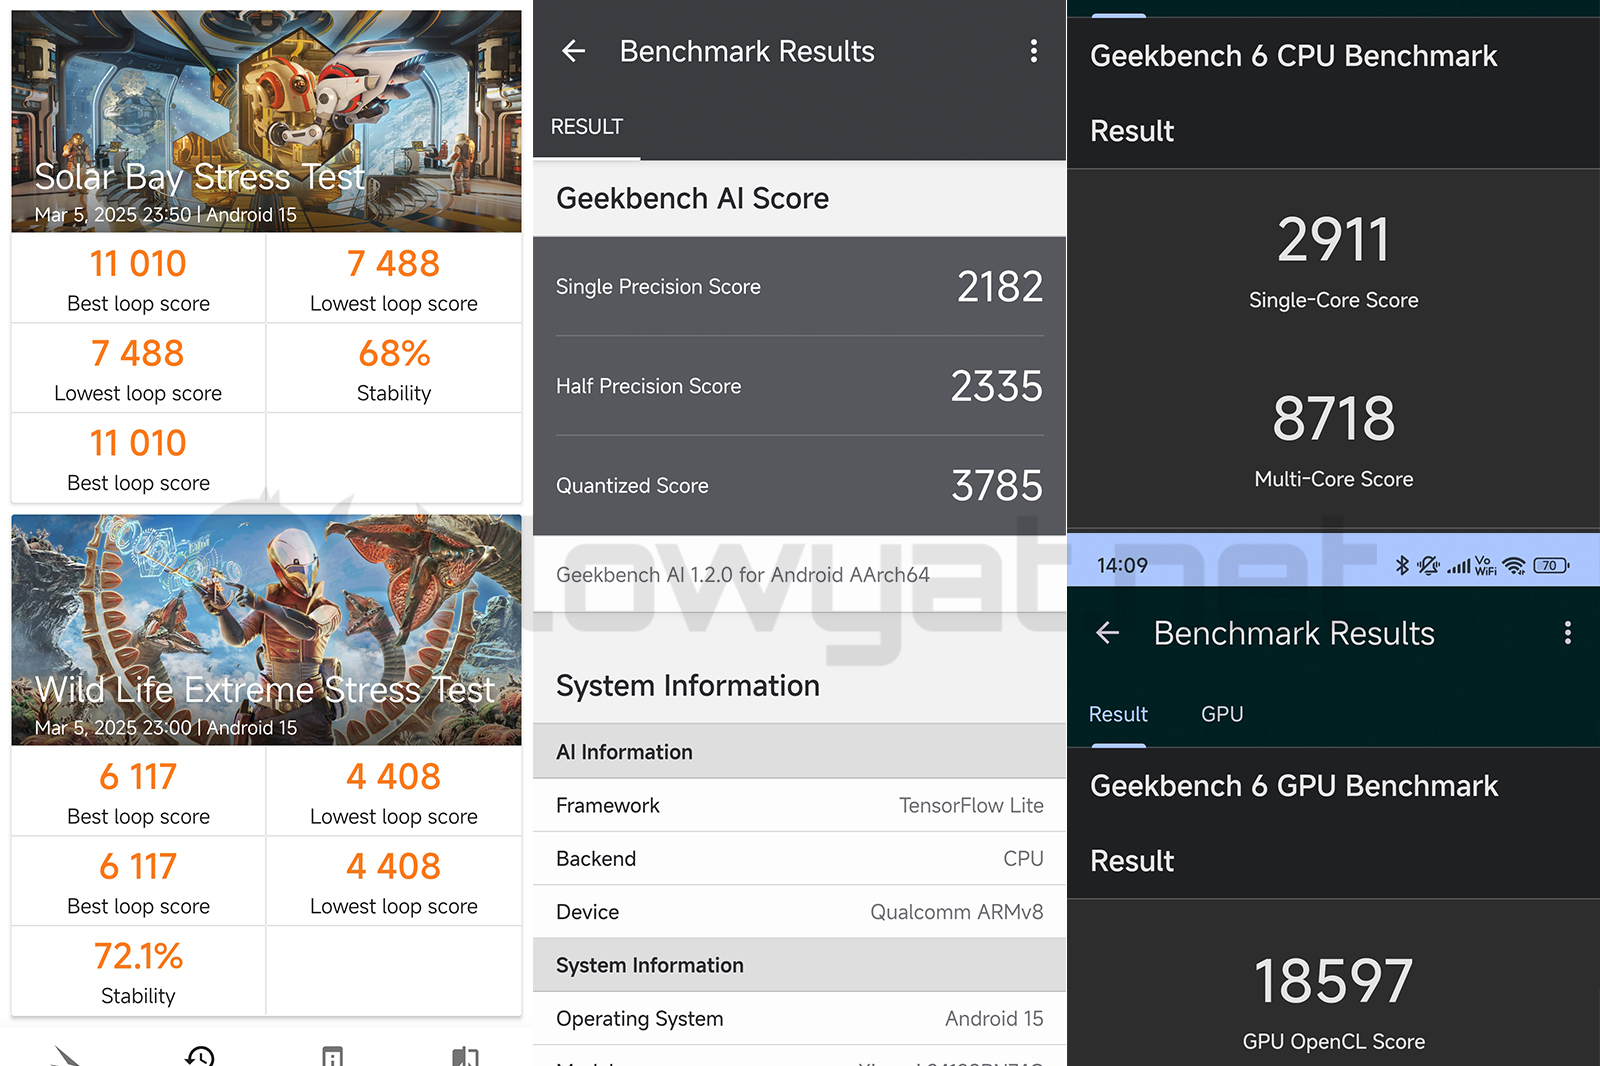Tap the Geekbench AI Score heading
The height and width of the screenshot is (1066, 1600).
(x=692, y=198)
